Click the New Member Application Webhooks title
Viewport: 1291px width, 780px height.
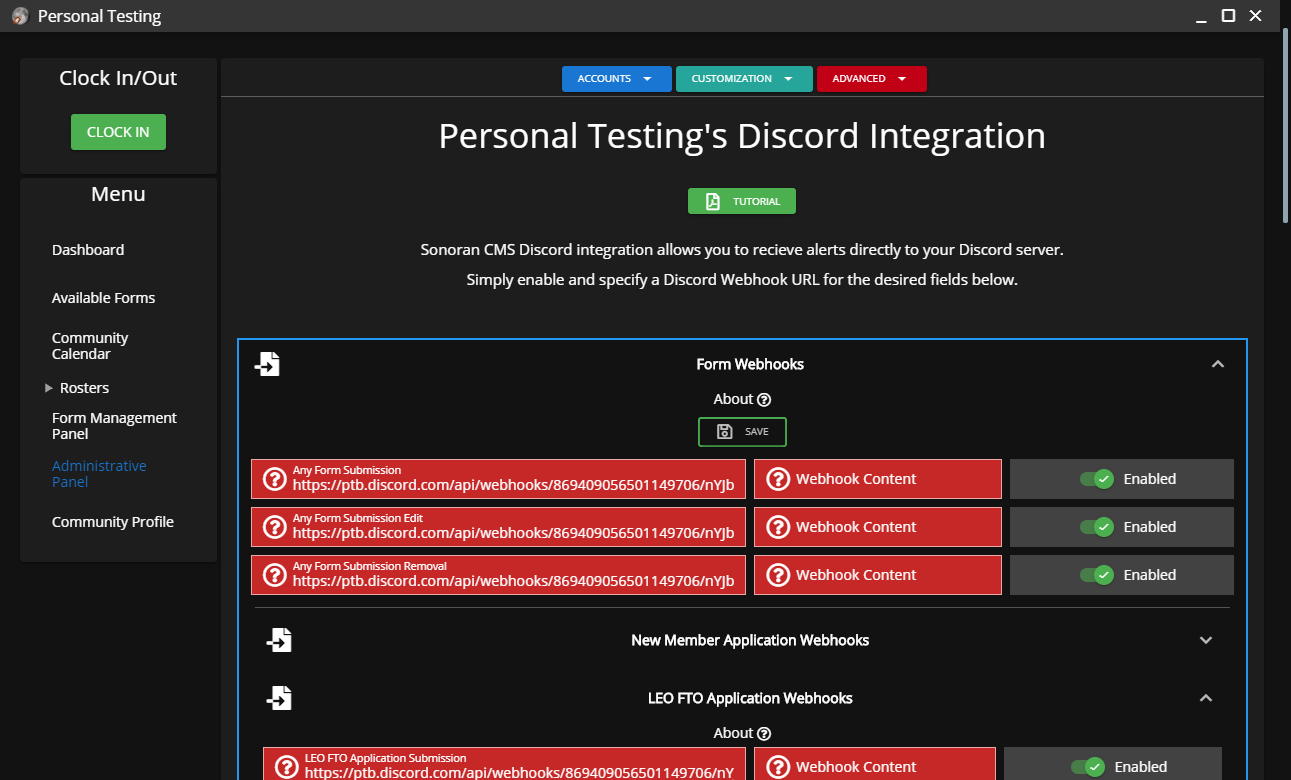(x=750, y=640)
